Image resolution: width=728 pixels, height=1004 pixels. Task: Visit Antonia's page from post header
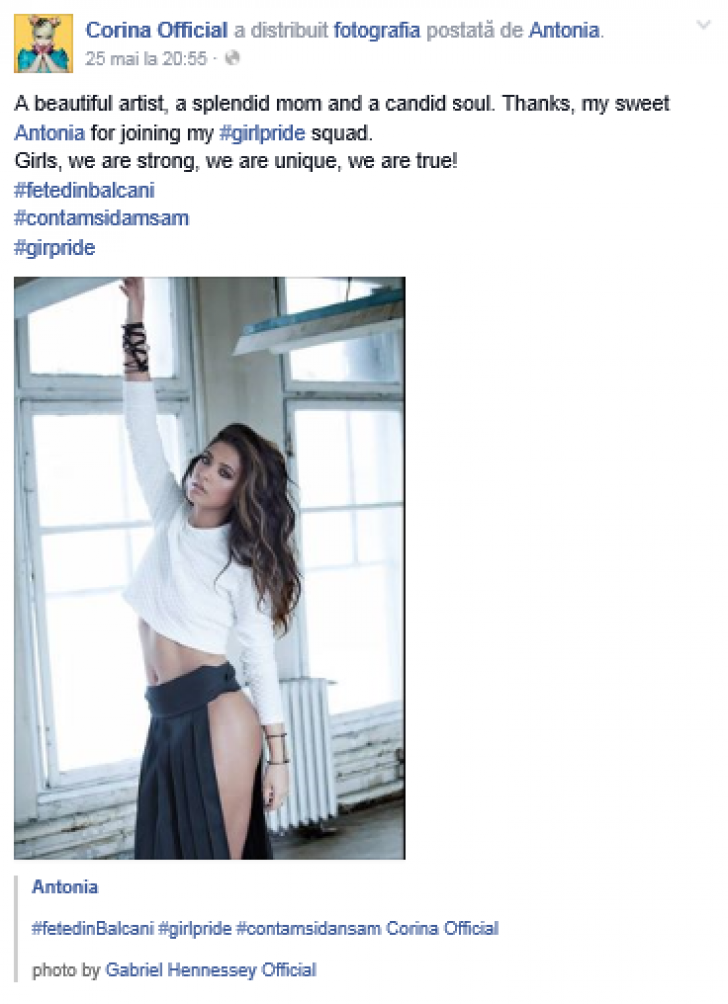pyautogui.click(x=564, y=29)
